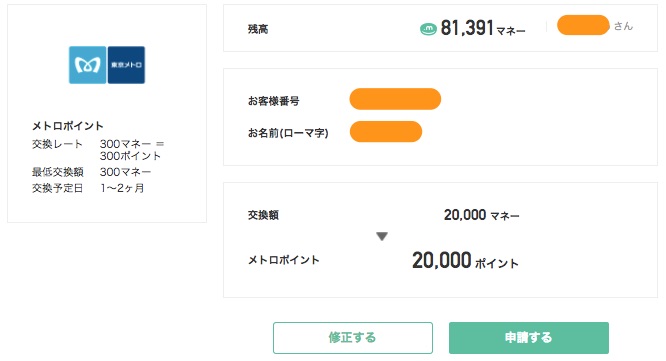
Task: Click the 最低交換額 300マネー line
Action: 91,172
